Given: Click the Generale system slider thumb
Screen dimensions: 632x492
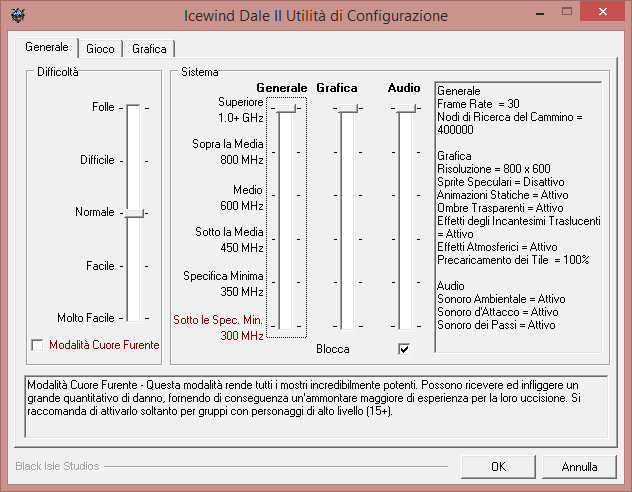Looking at the screenshot, I should pos(287,108).
